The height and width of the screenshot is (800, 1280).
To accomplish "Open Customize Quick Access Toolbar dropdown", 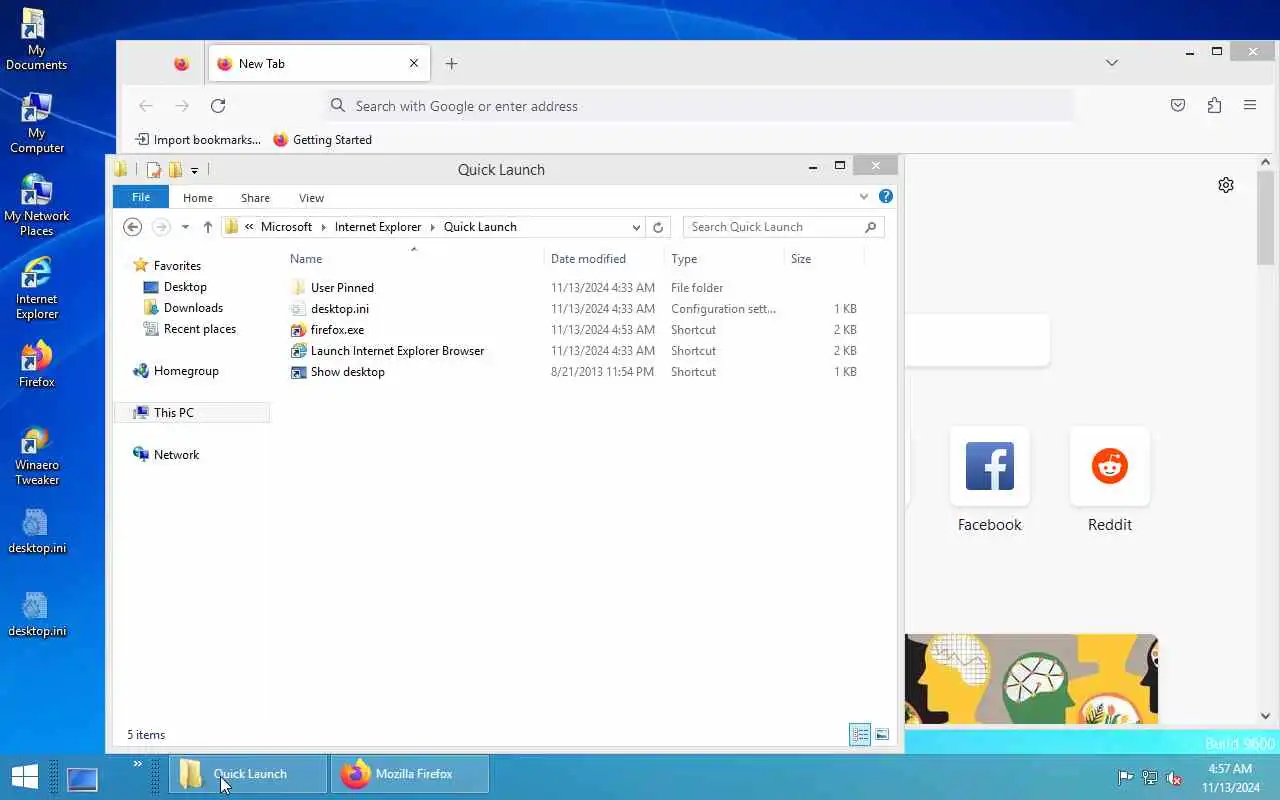I will (194, 171).
